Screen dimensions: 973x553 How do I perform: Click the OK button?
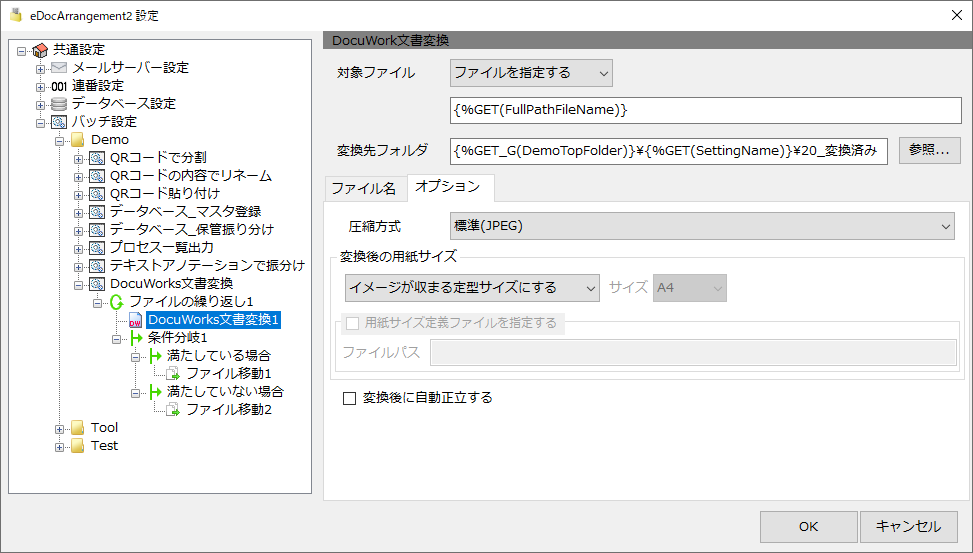[x=809, y=527]
